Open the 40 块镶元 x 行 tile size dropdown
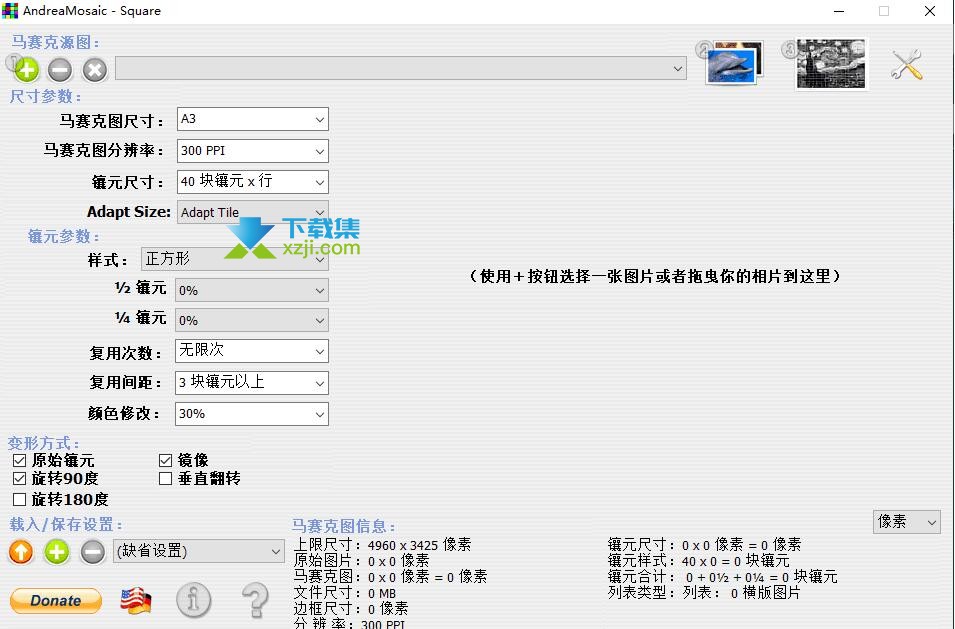The width and height of the screenshot is (955, 629). (253, 181)
